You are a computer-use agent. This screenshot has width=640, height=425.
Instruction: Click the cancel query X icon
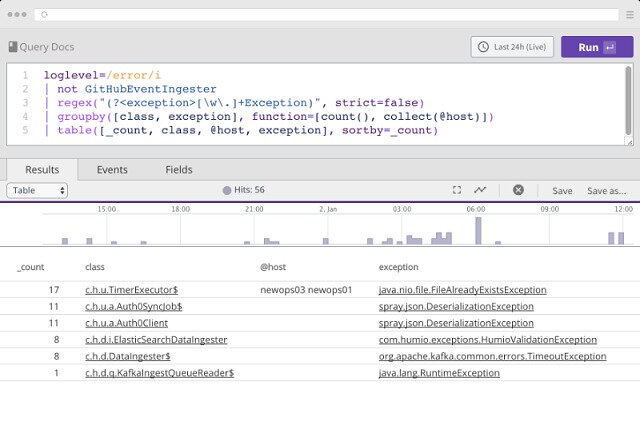coord(518,190)
